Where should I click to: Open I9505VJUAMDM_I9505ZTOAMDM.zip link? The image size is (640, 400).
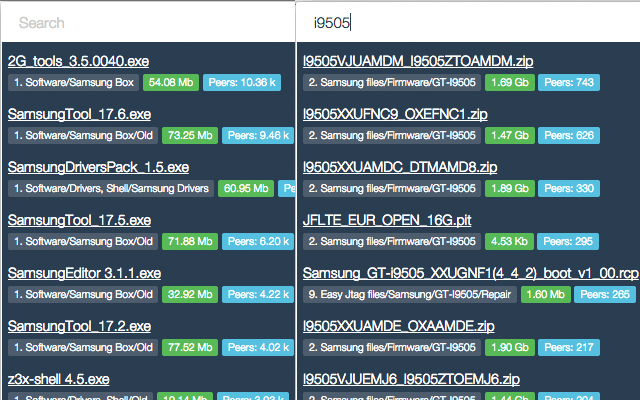click(418, 61)
